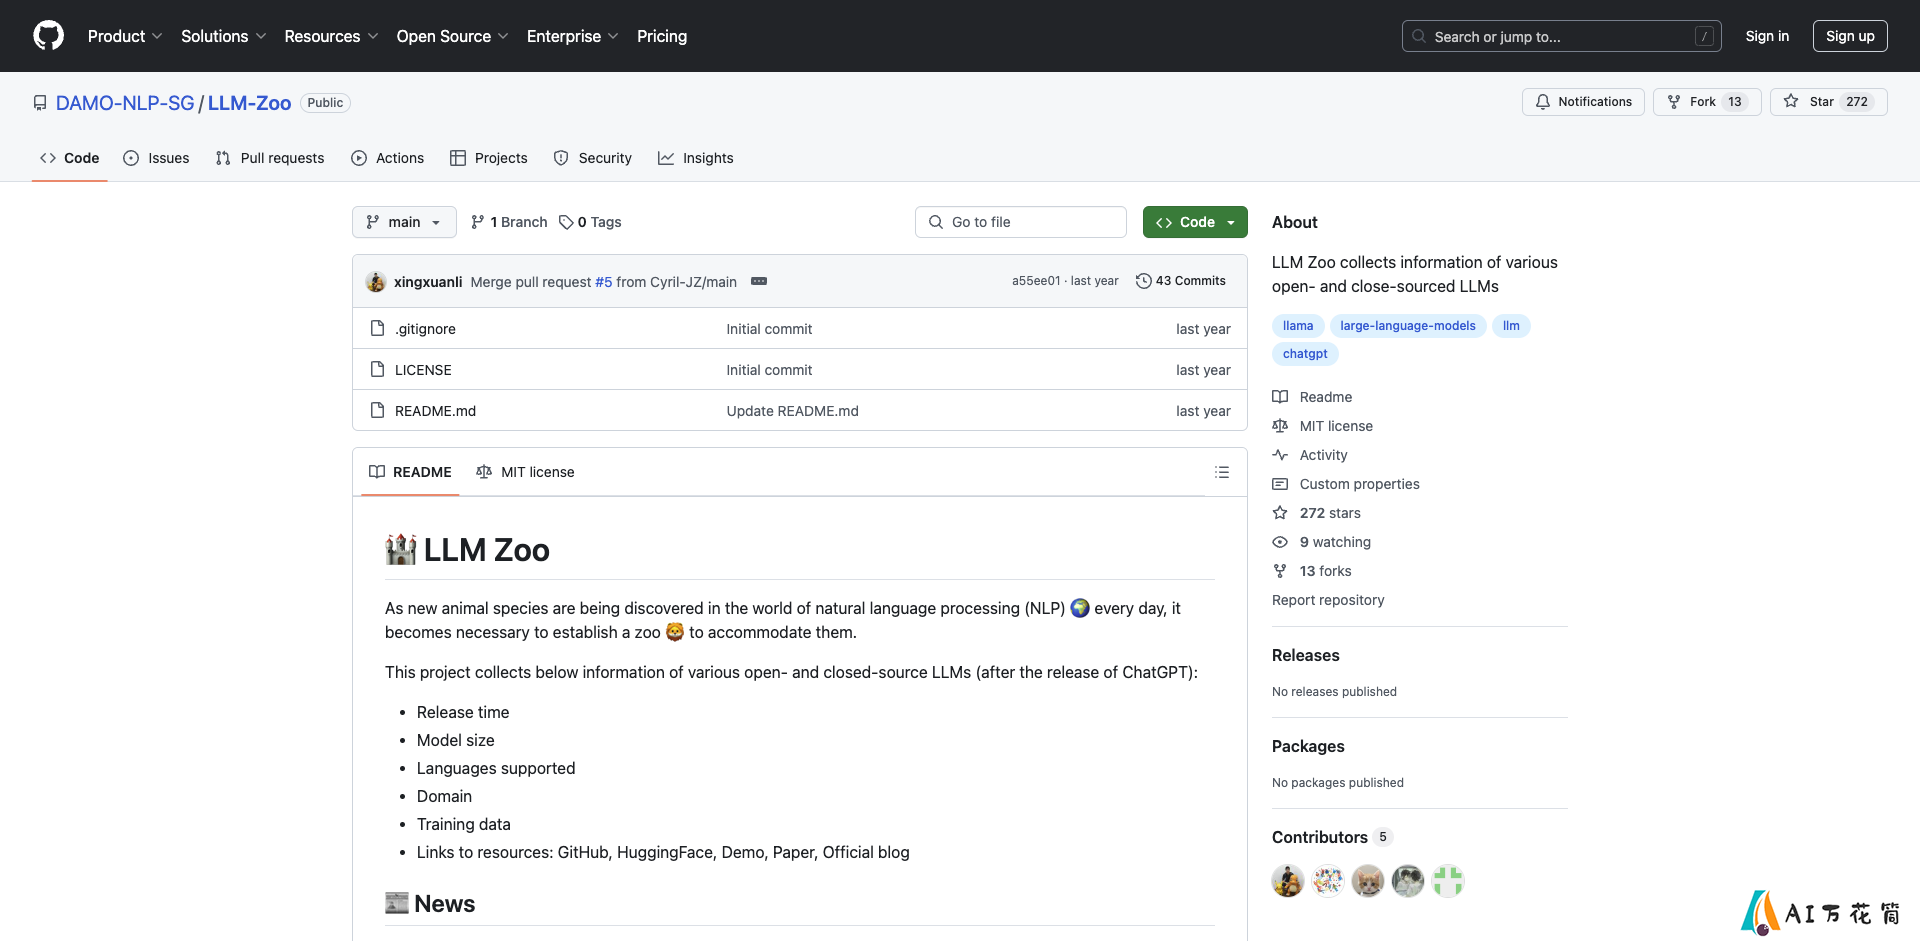Open the Actions tab

[388, 158]
